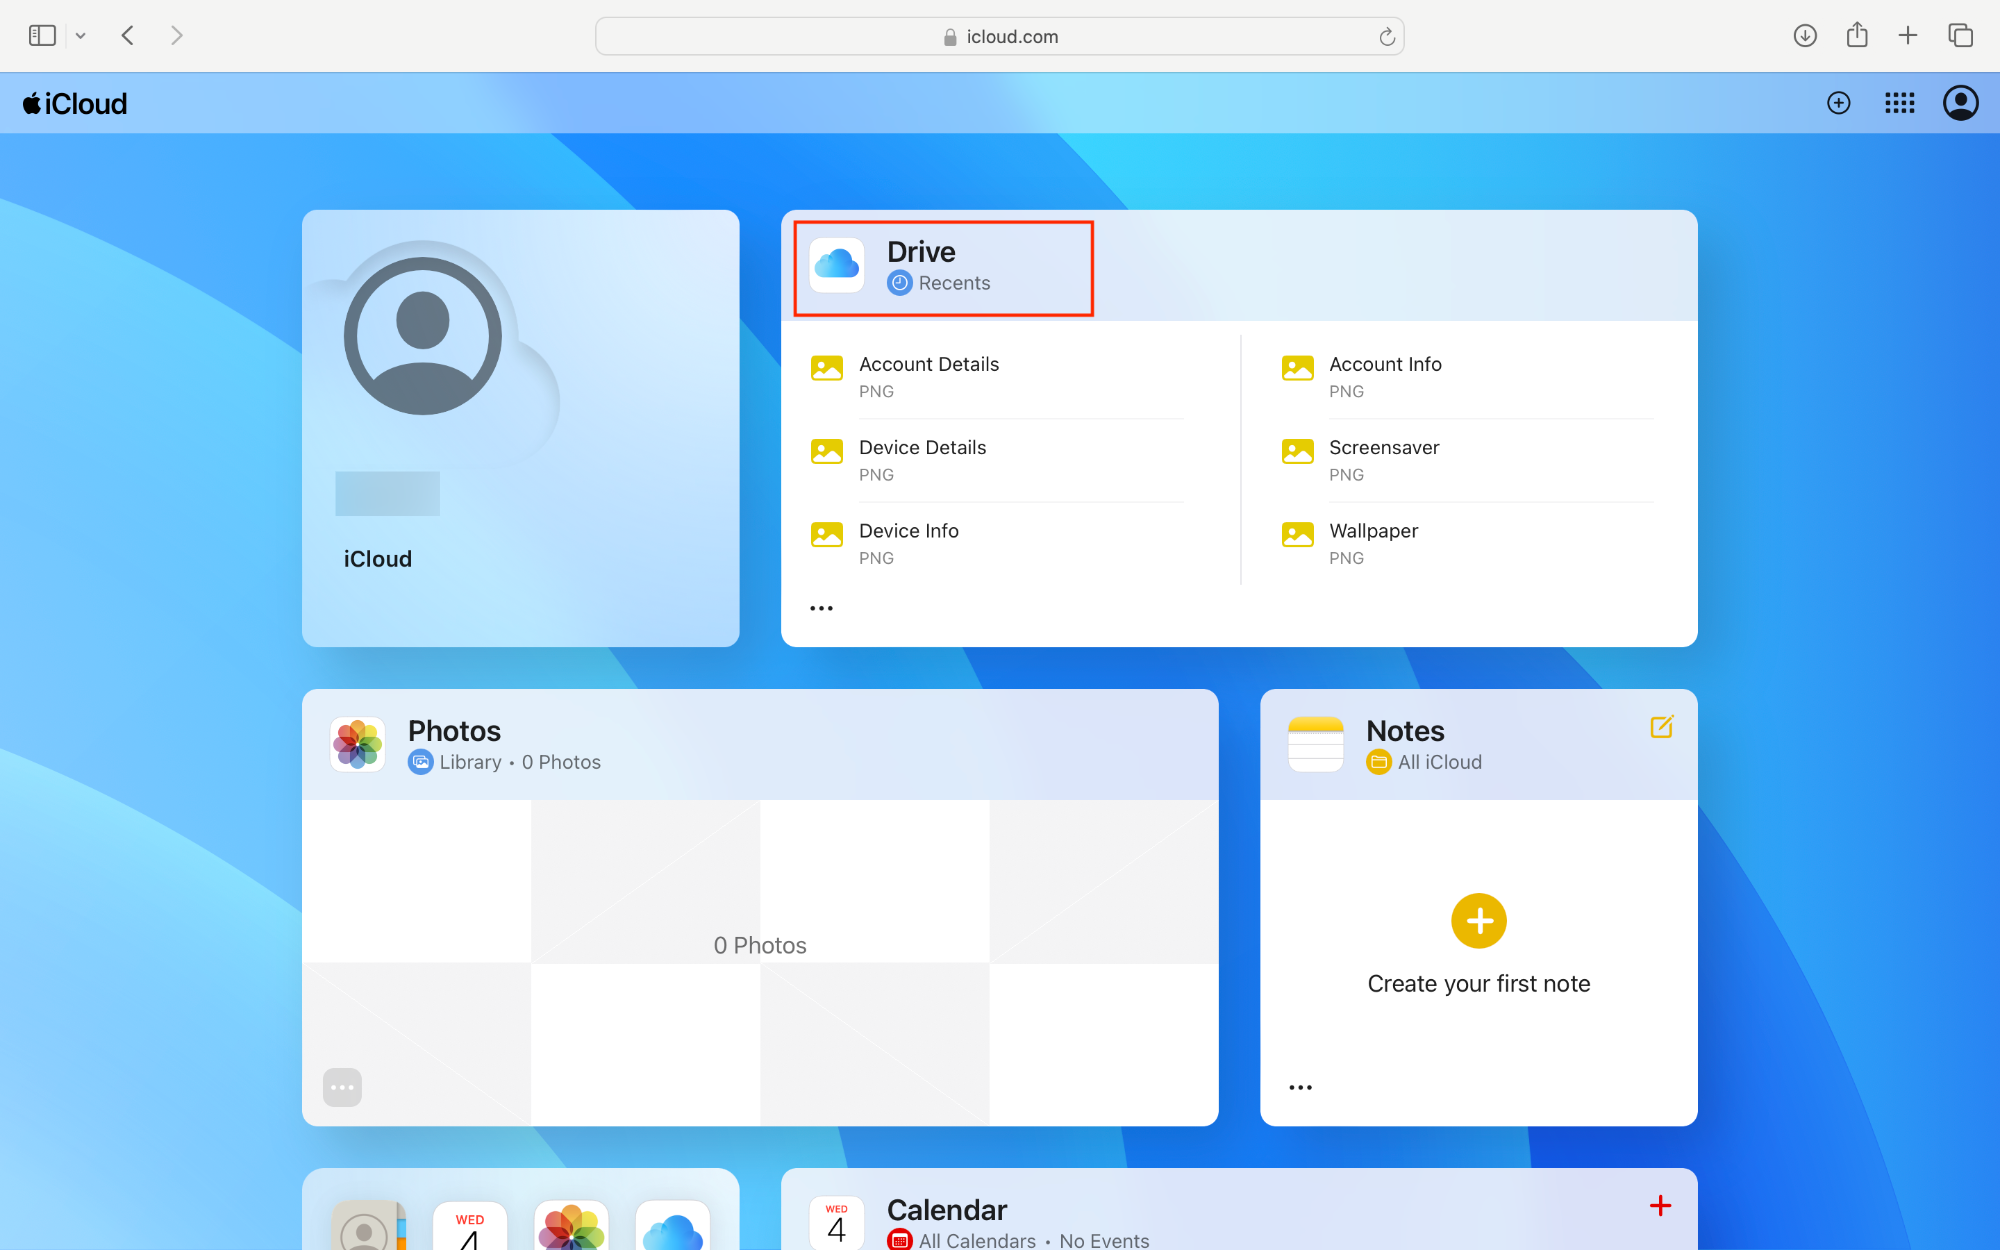Open the Drive tile more options
Image resolution: width=2000 pixels, height=1250 pixels.
821,608
